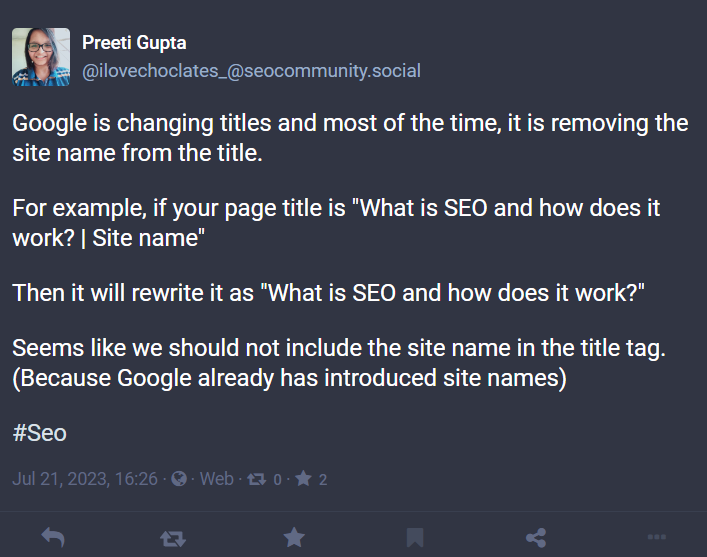The image size is (707, 557).
Task: Open Preeti Gupta's profile picture
Action: [x=41, y=57]
